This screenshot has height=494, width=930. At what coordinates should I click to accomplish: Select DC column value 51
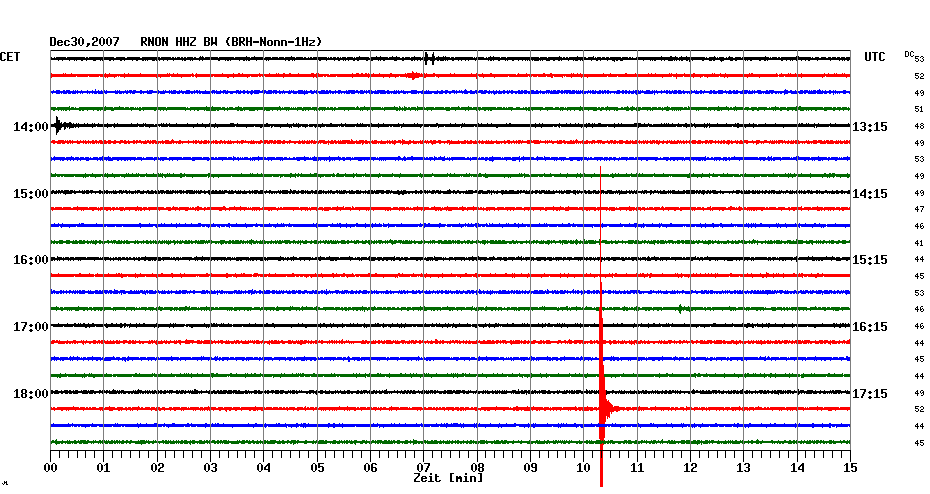(919, 110)
